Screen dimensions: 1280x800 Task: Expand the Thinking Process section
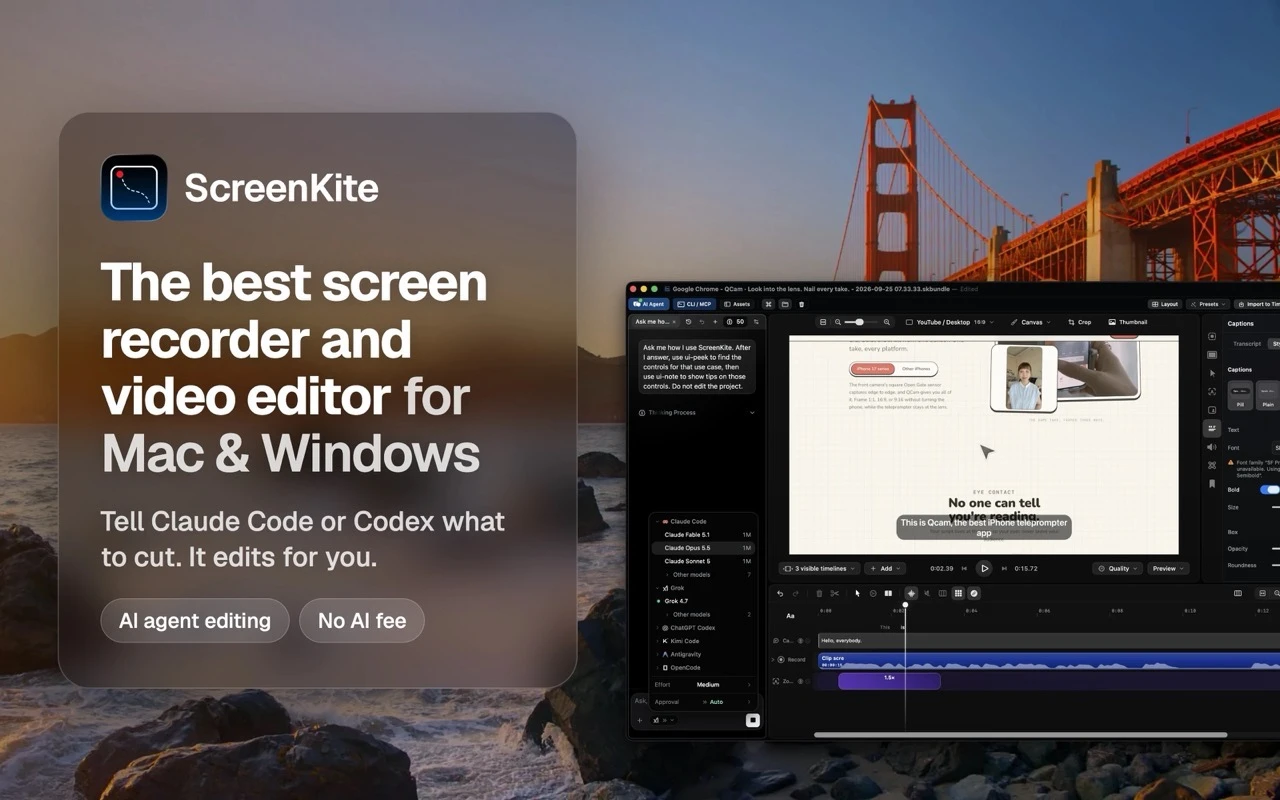(697, 412)
